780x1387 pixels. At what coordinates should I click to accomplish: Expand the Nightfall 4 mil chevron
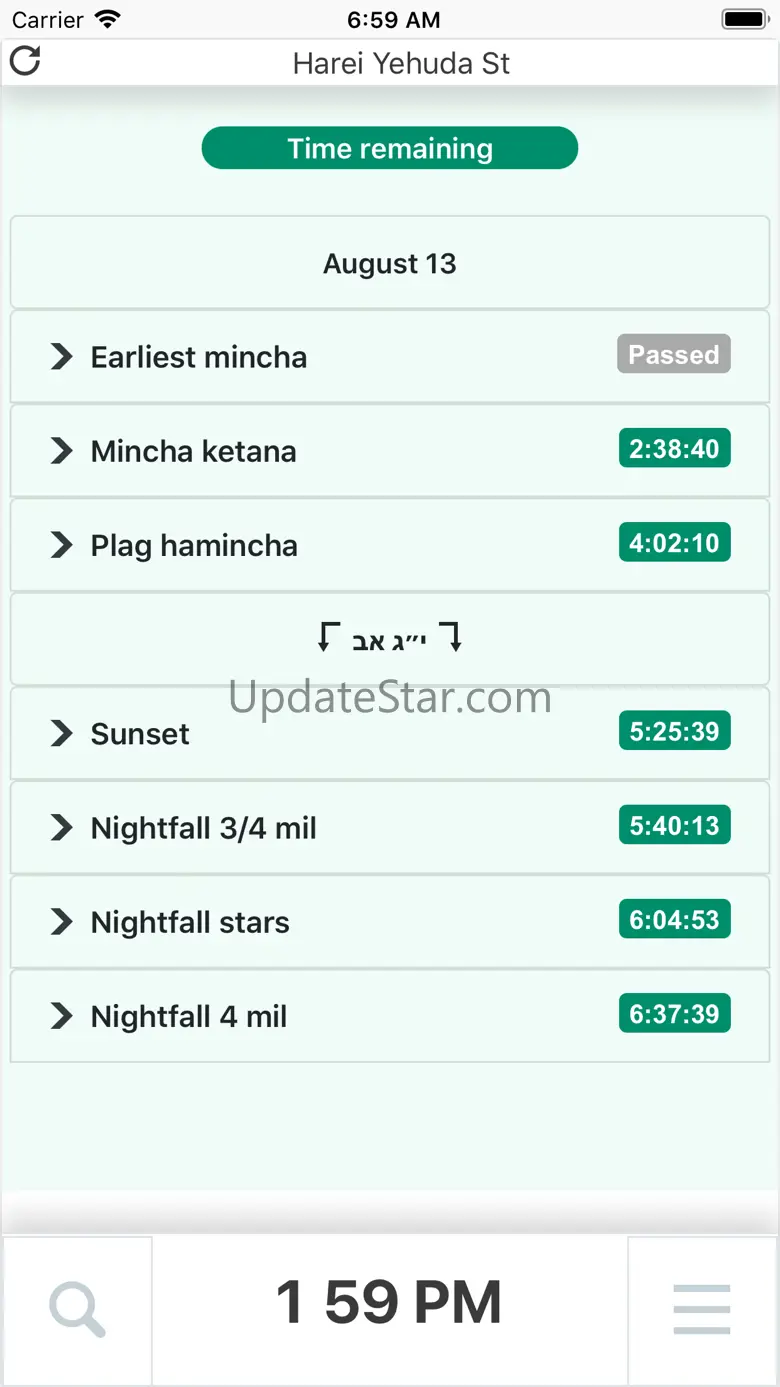coord(62,1016)
